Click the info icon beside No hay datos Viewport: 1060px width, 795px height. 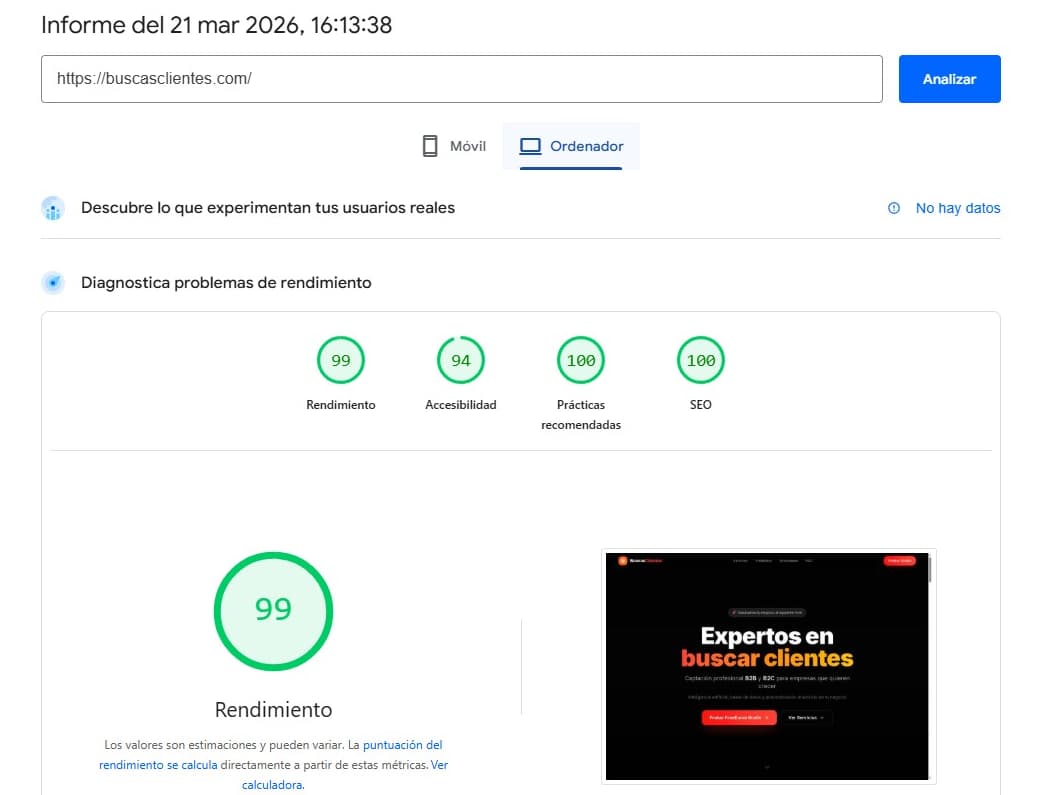click(x=894, y=208)
